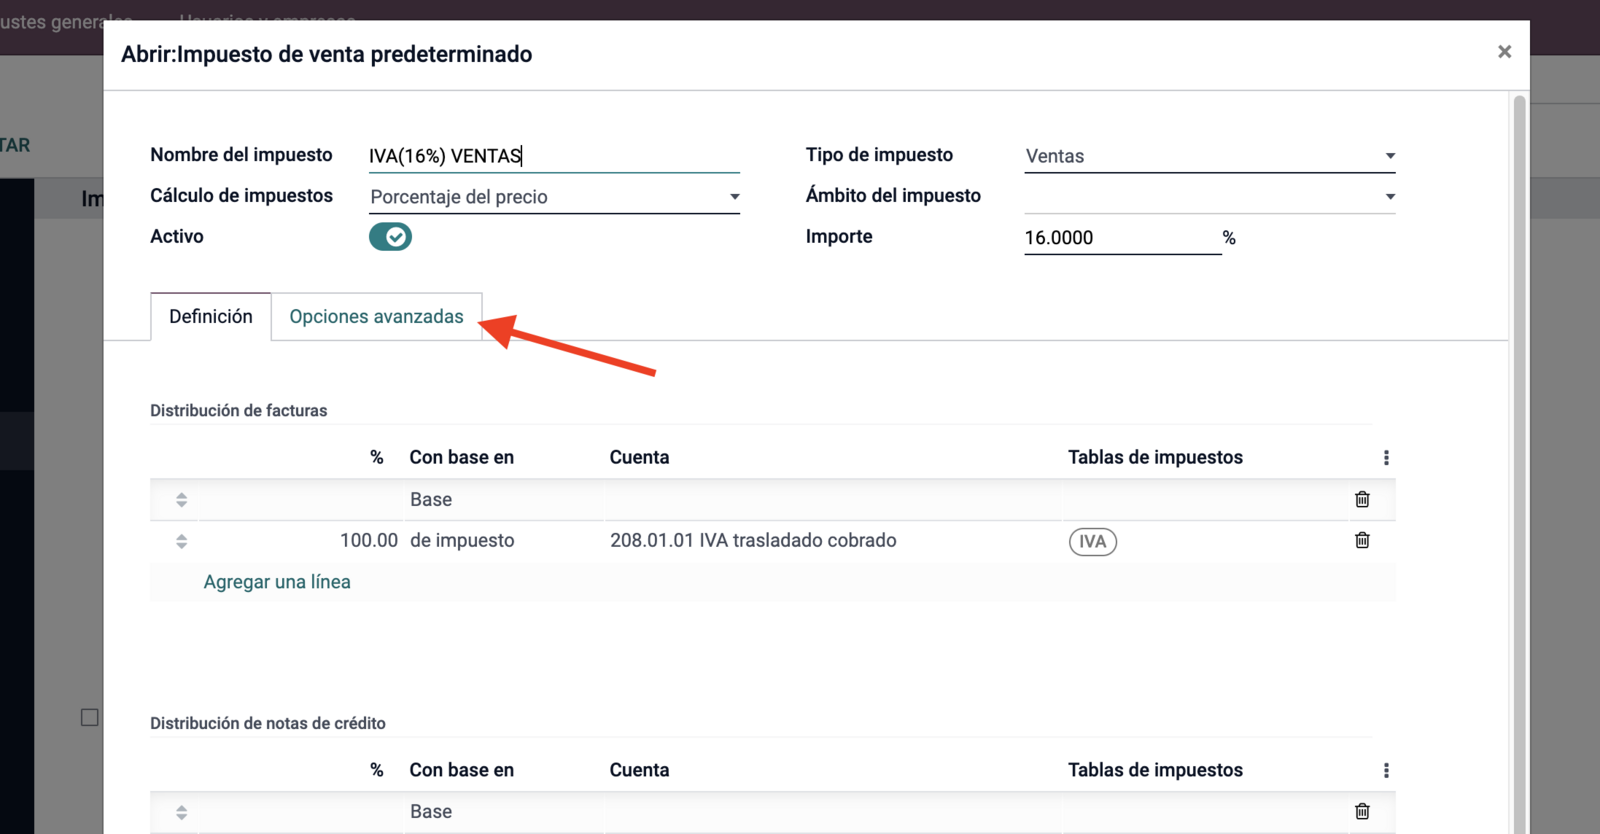Click the 'Base' cell in Distribución de facturas

tap(431, 499)
